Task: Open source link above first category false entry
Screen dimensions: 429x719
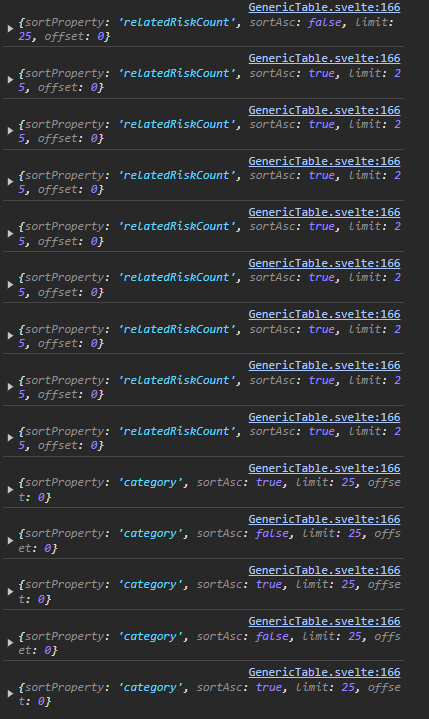Action: [x=324, y=519]
